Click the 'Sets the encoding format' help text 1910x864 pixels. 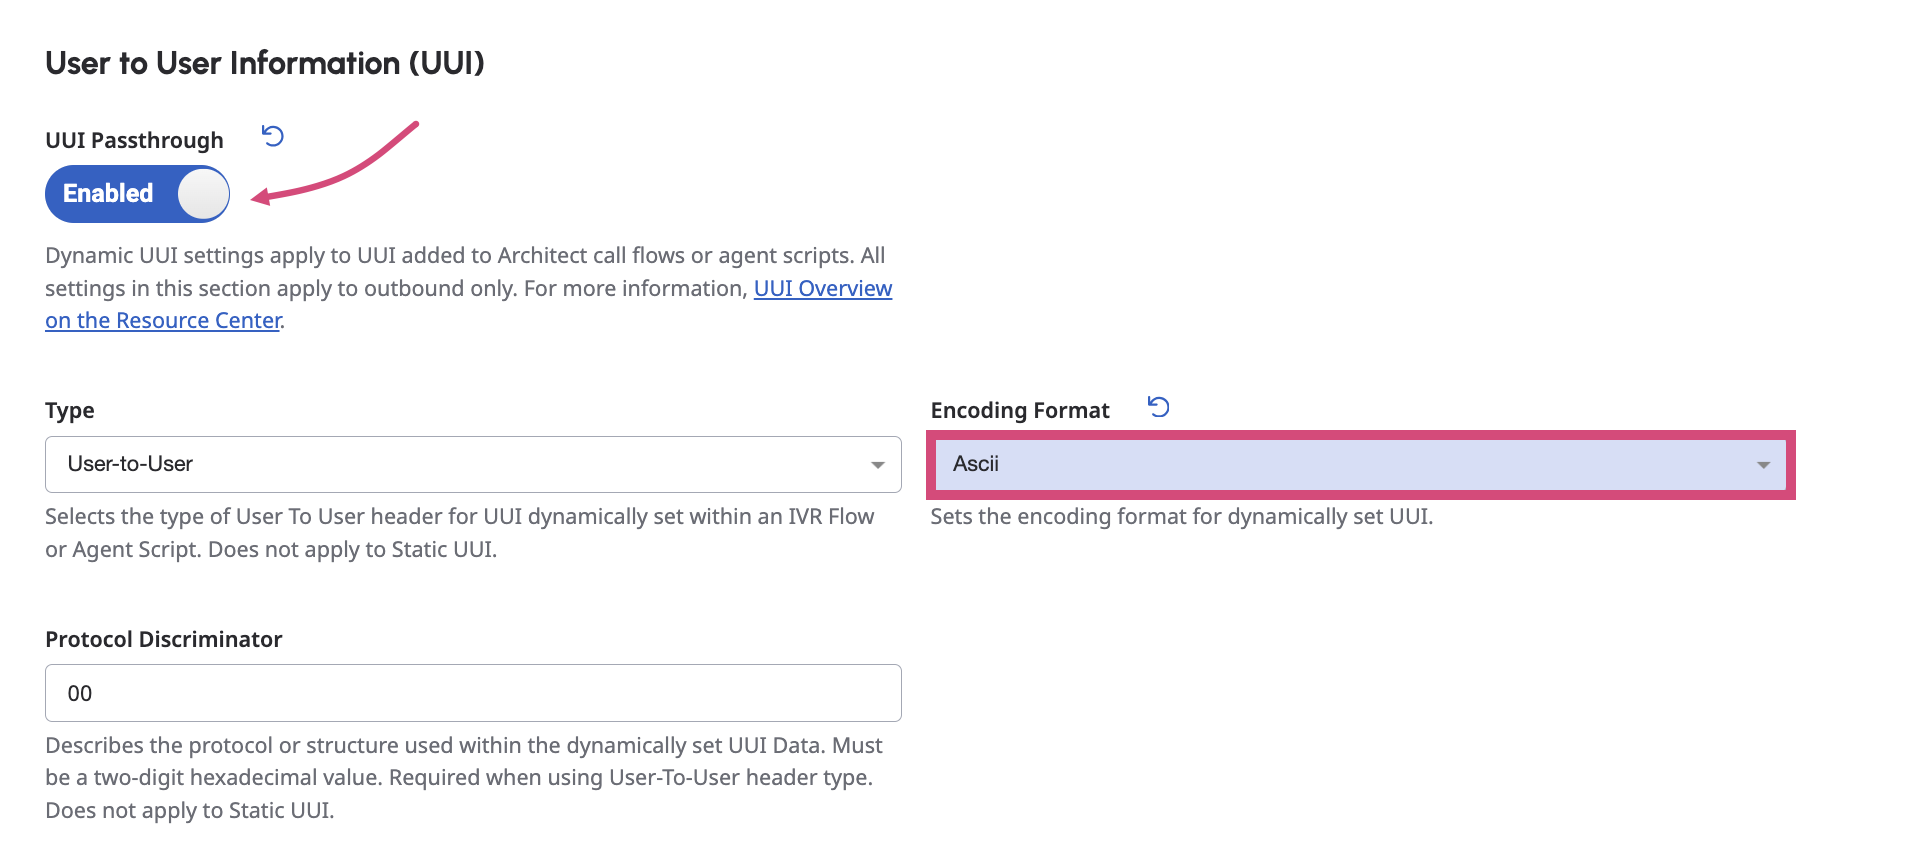(x=1181, y=516)
